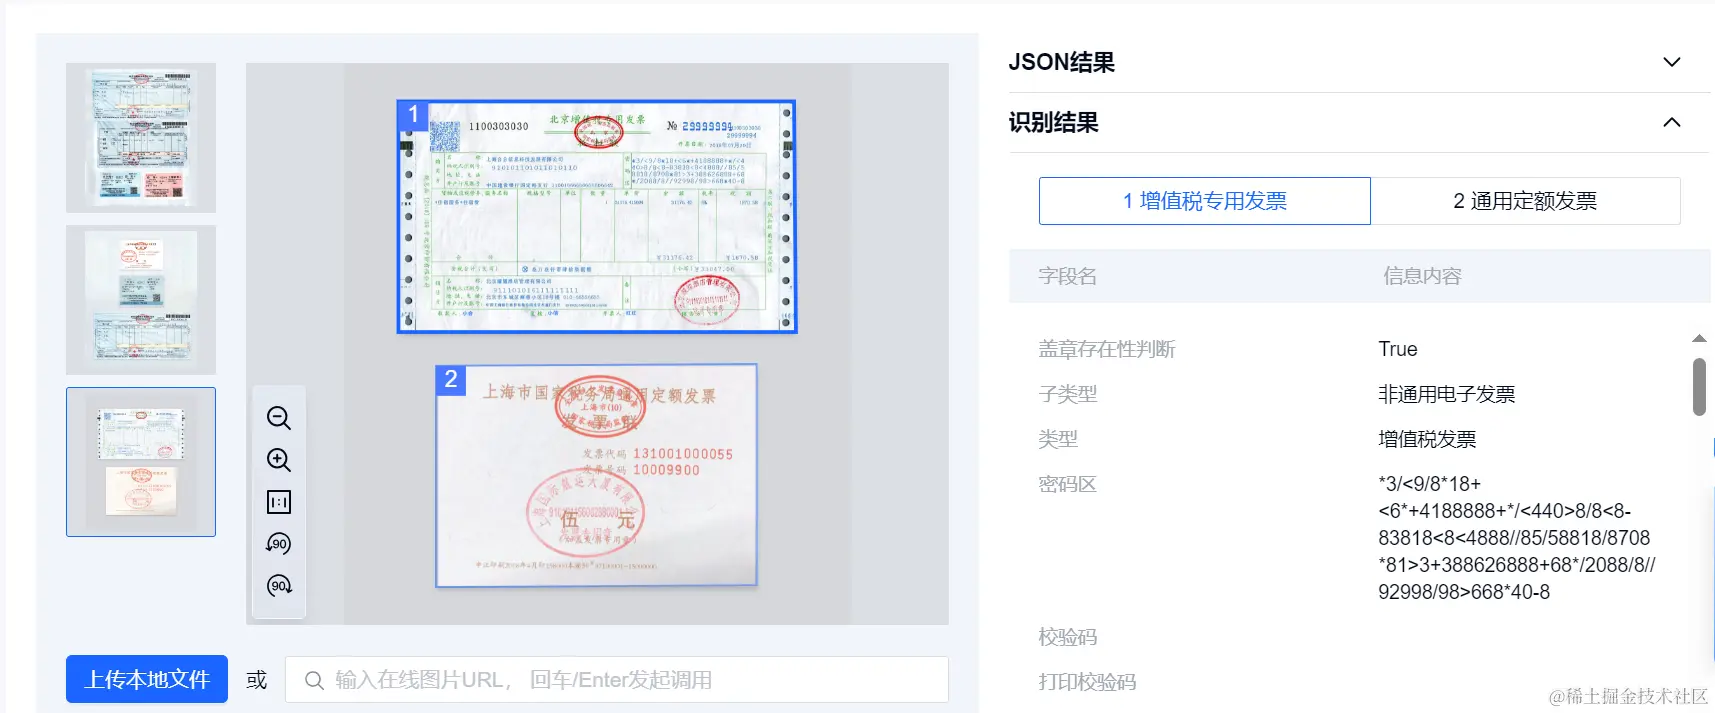Click the 密码区 field name
The height and width of the screenshot is (713, 1715).
(1068, 484)
